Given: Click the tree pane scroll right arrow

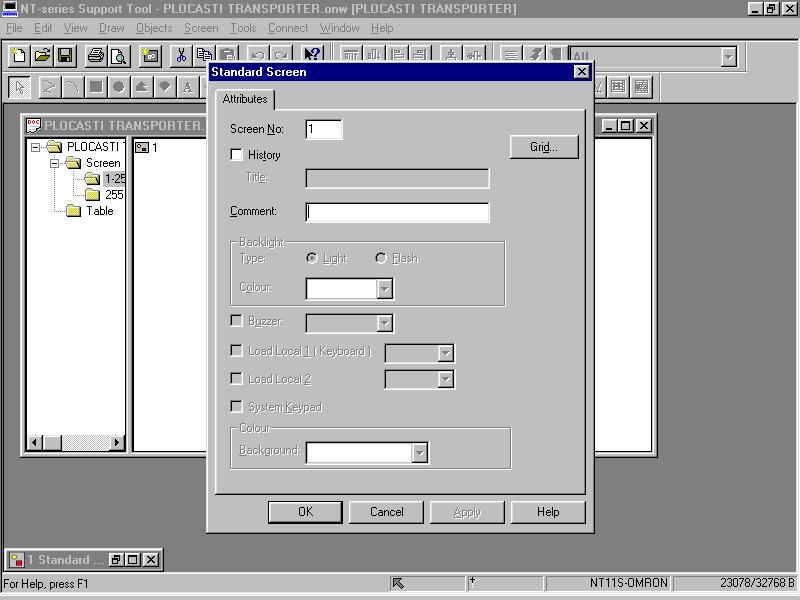Looking at the screenshot, I should (117, 442).
